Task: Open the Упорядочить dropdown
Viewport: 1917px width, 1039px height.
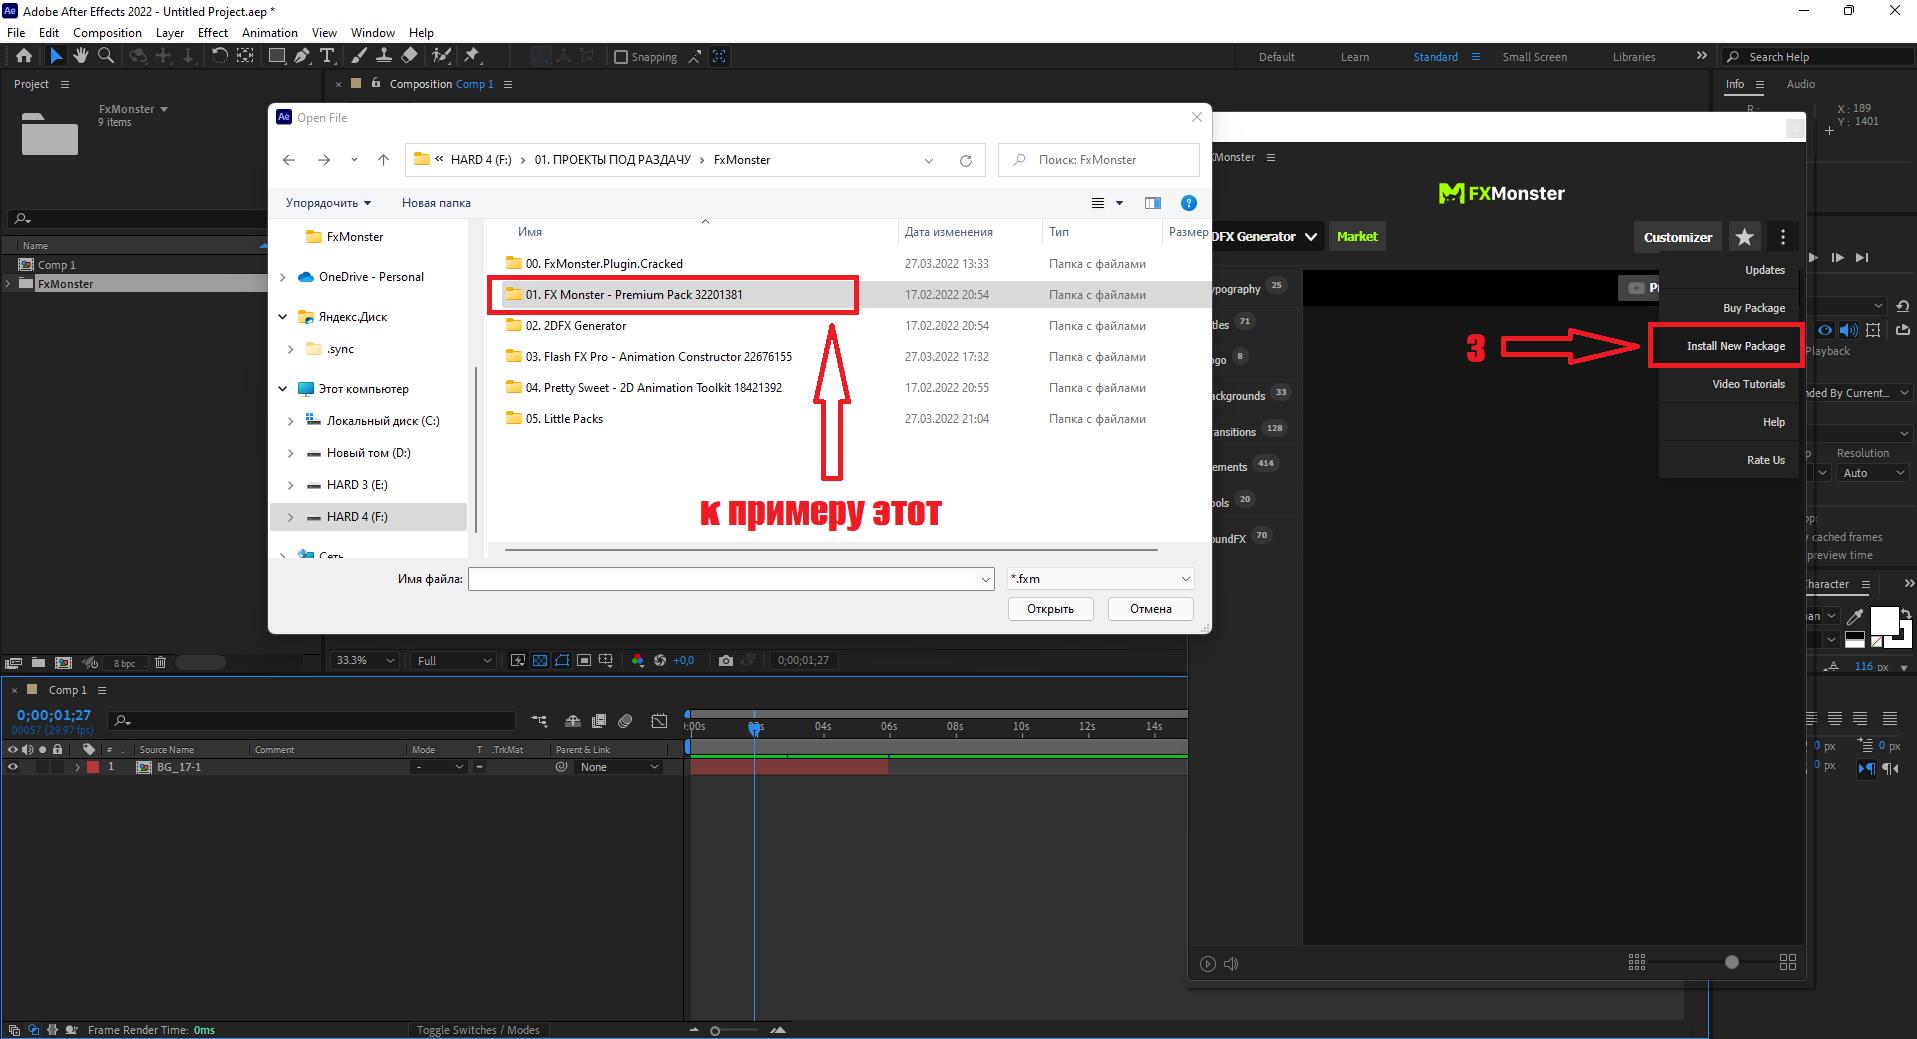Action: [328, 203]
